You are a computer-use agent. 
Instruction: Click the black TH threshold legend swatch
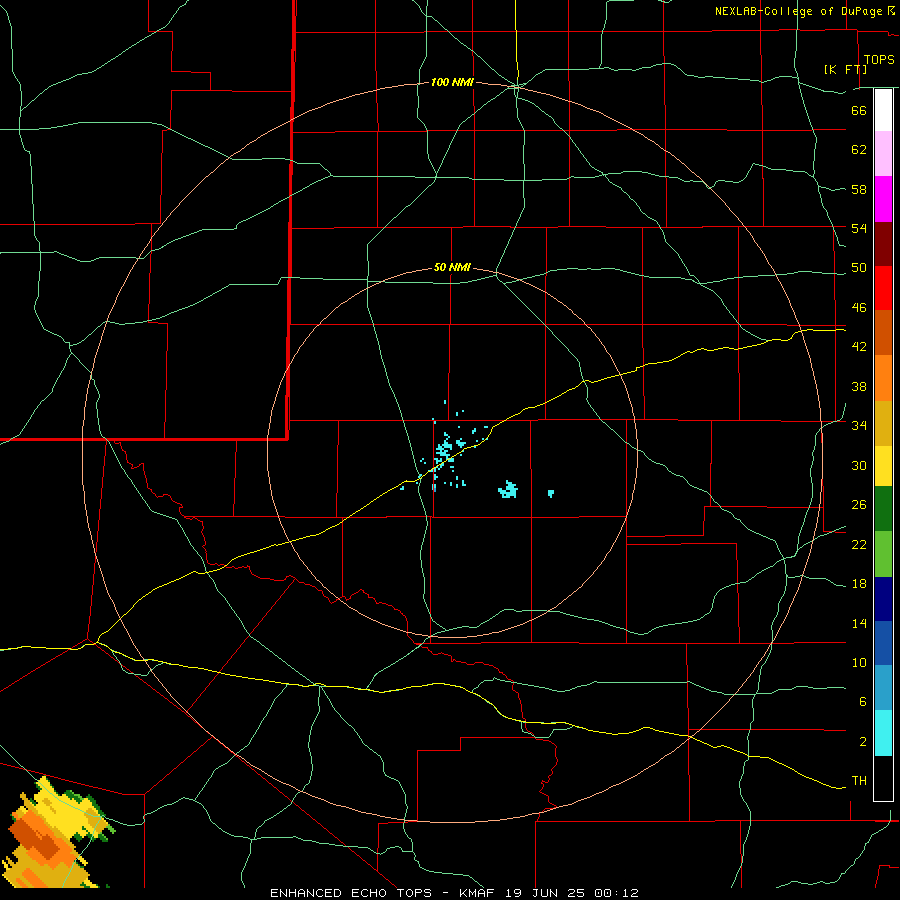(x=883, y=778)
